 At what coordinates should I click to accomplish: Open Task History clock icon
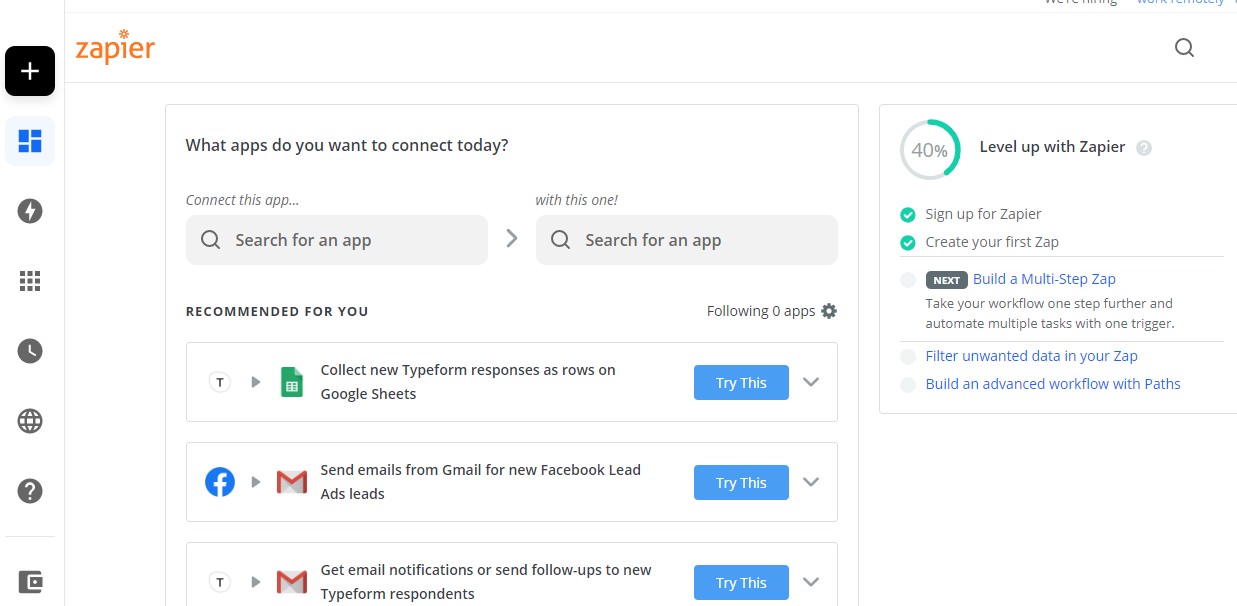30,351
